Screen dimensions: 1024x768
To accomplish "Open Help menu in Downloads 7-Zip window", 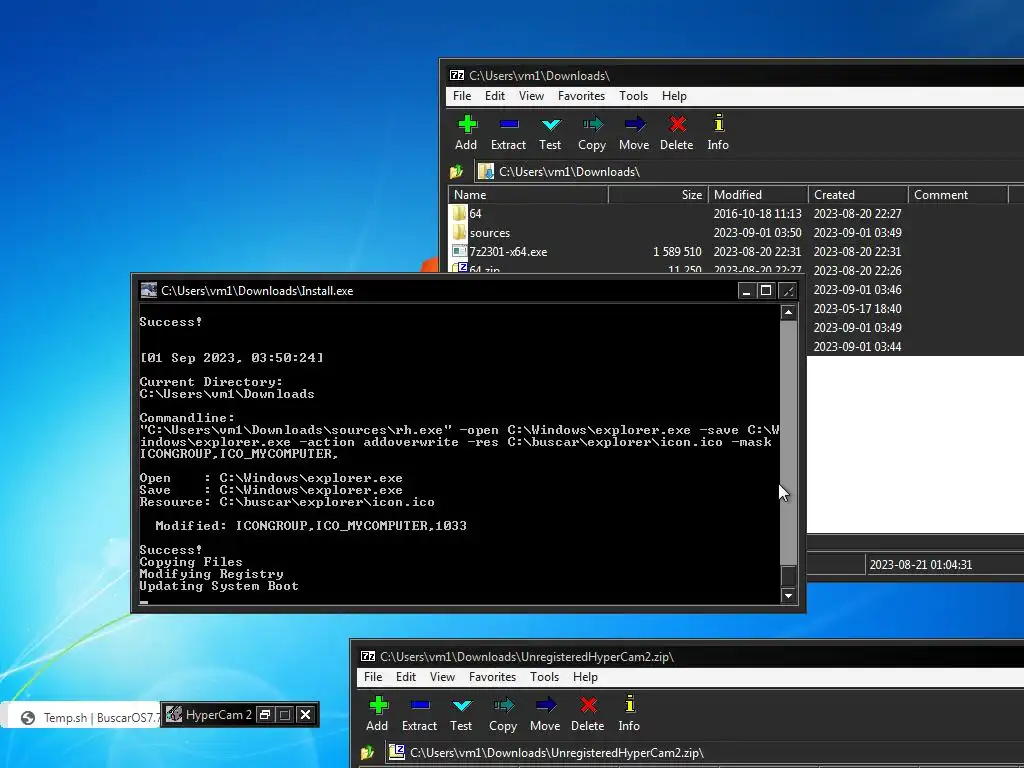I will click(x=674, y=96).
